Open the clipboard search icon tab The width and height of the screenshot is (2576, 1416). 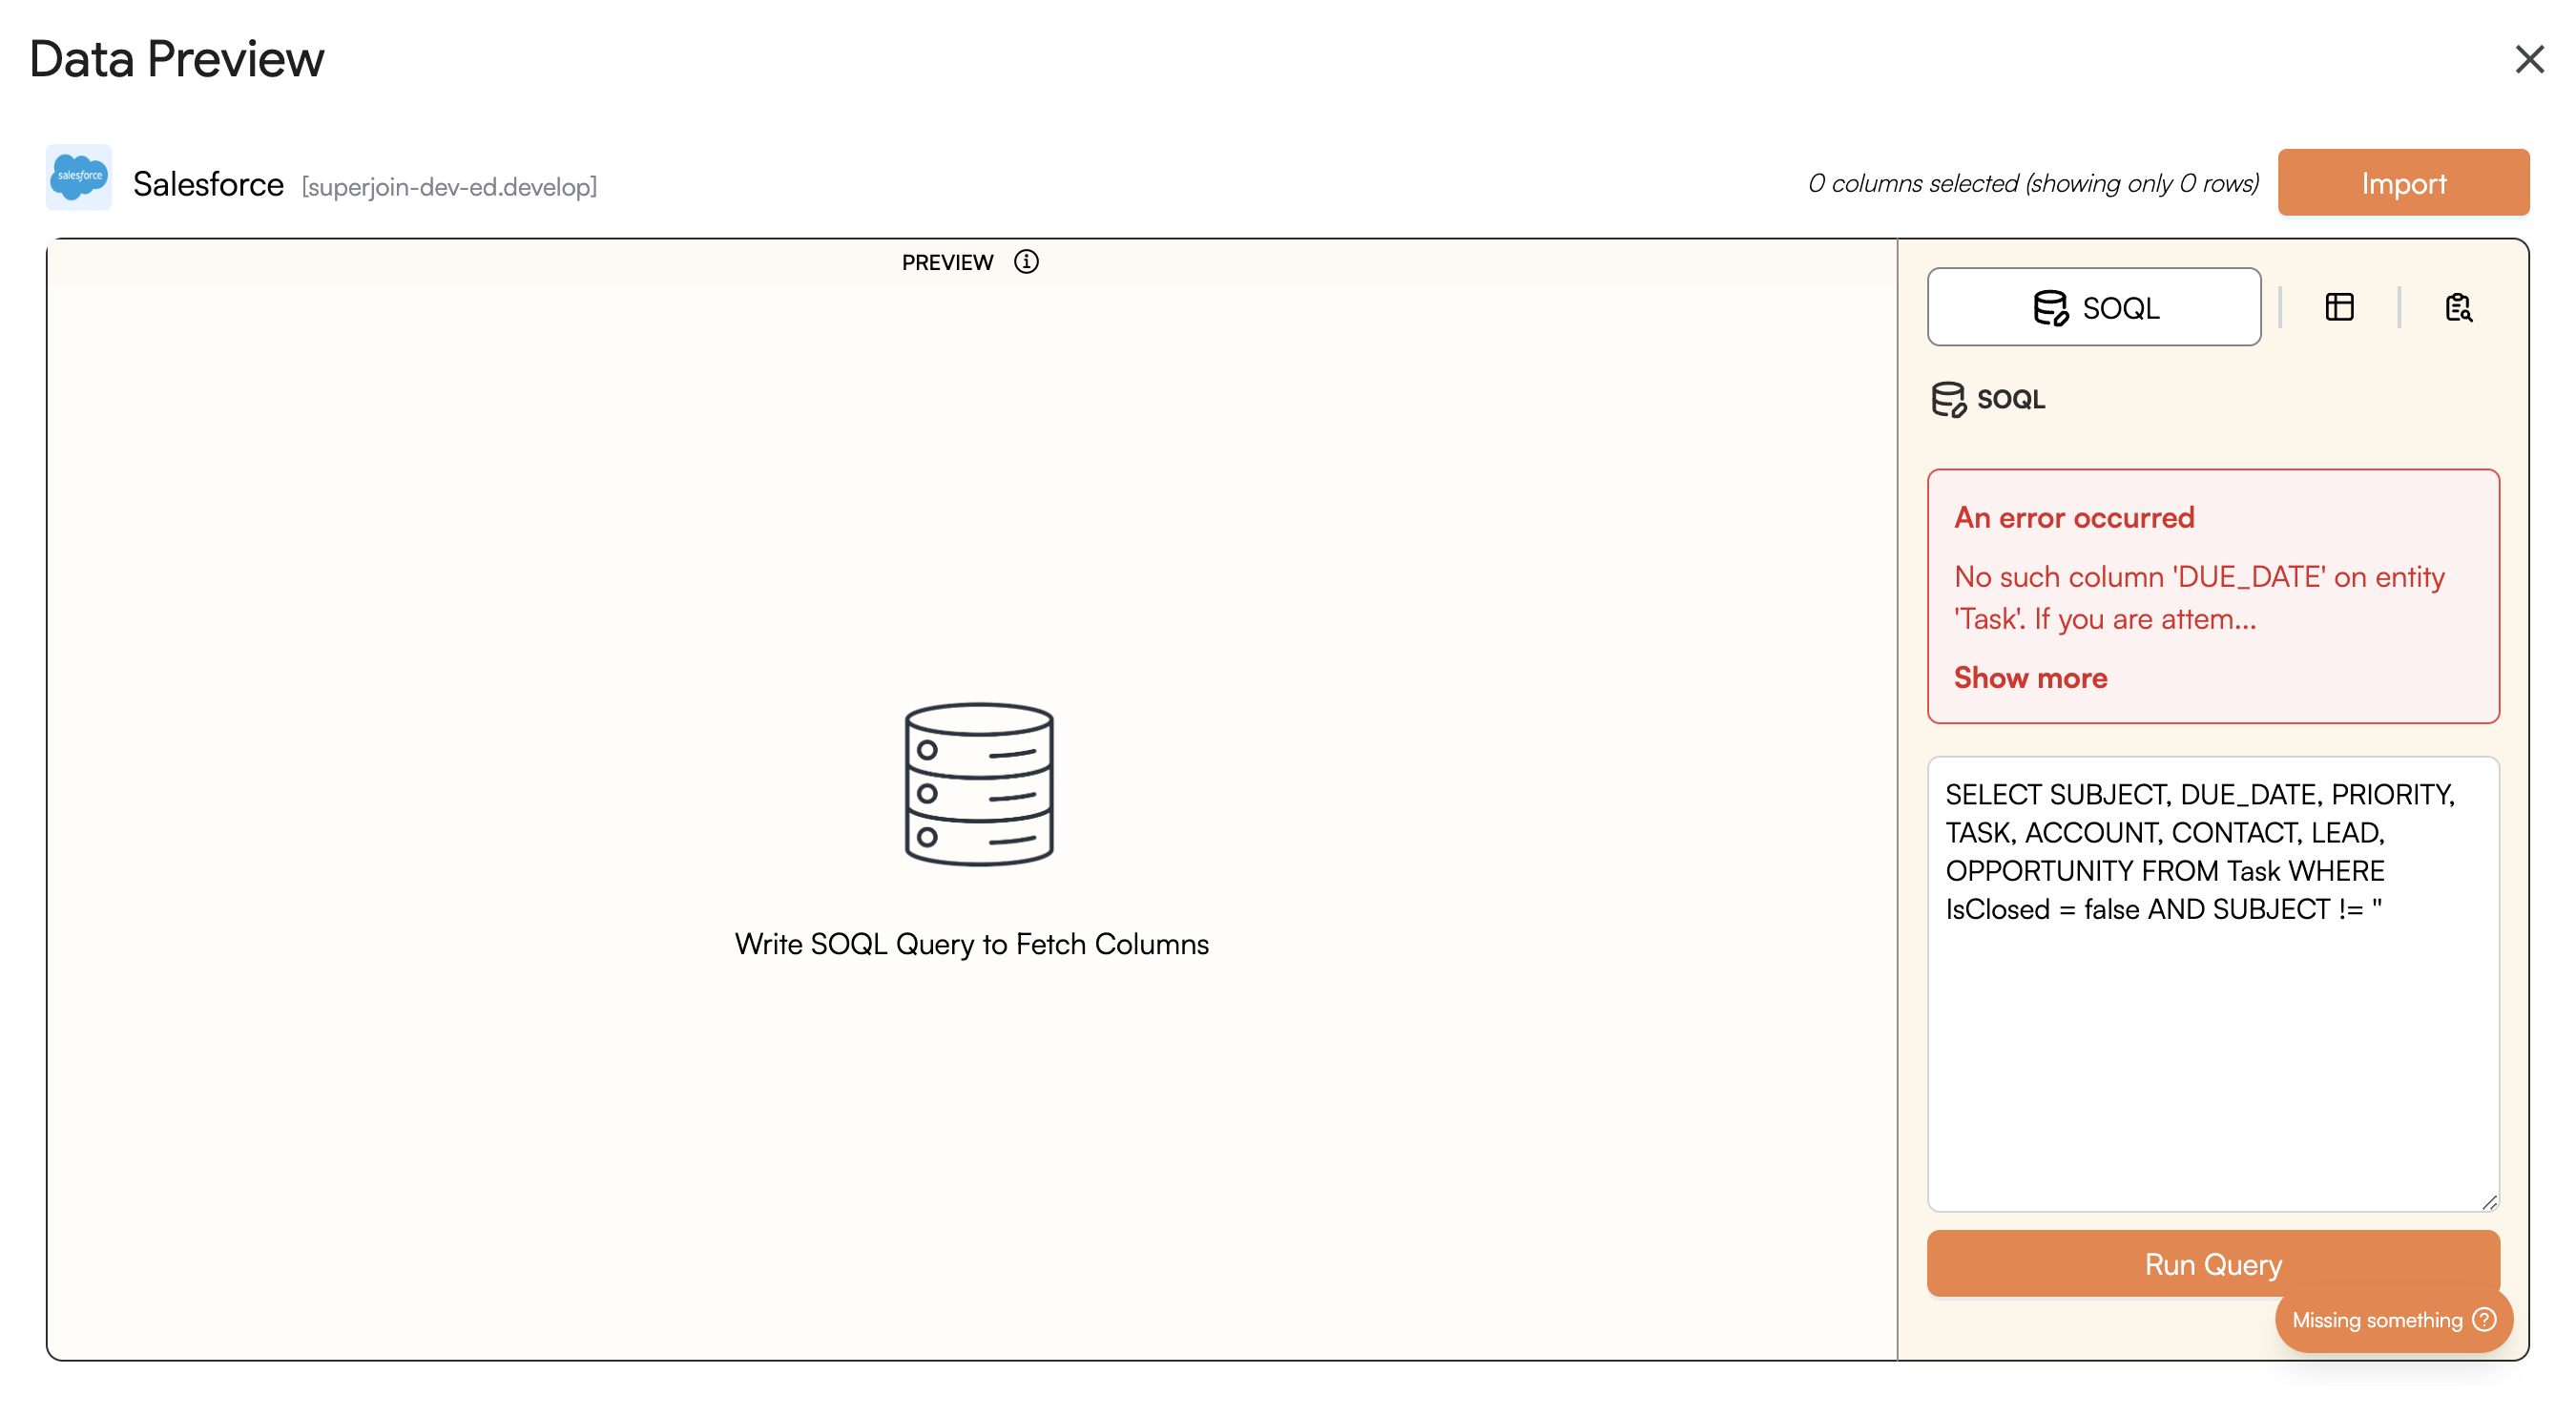click(x=2458, y=307)
